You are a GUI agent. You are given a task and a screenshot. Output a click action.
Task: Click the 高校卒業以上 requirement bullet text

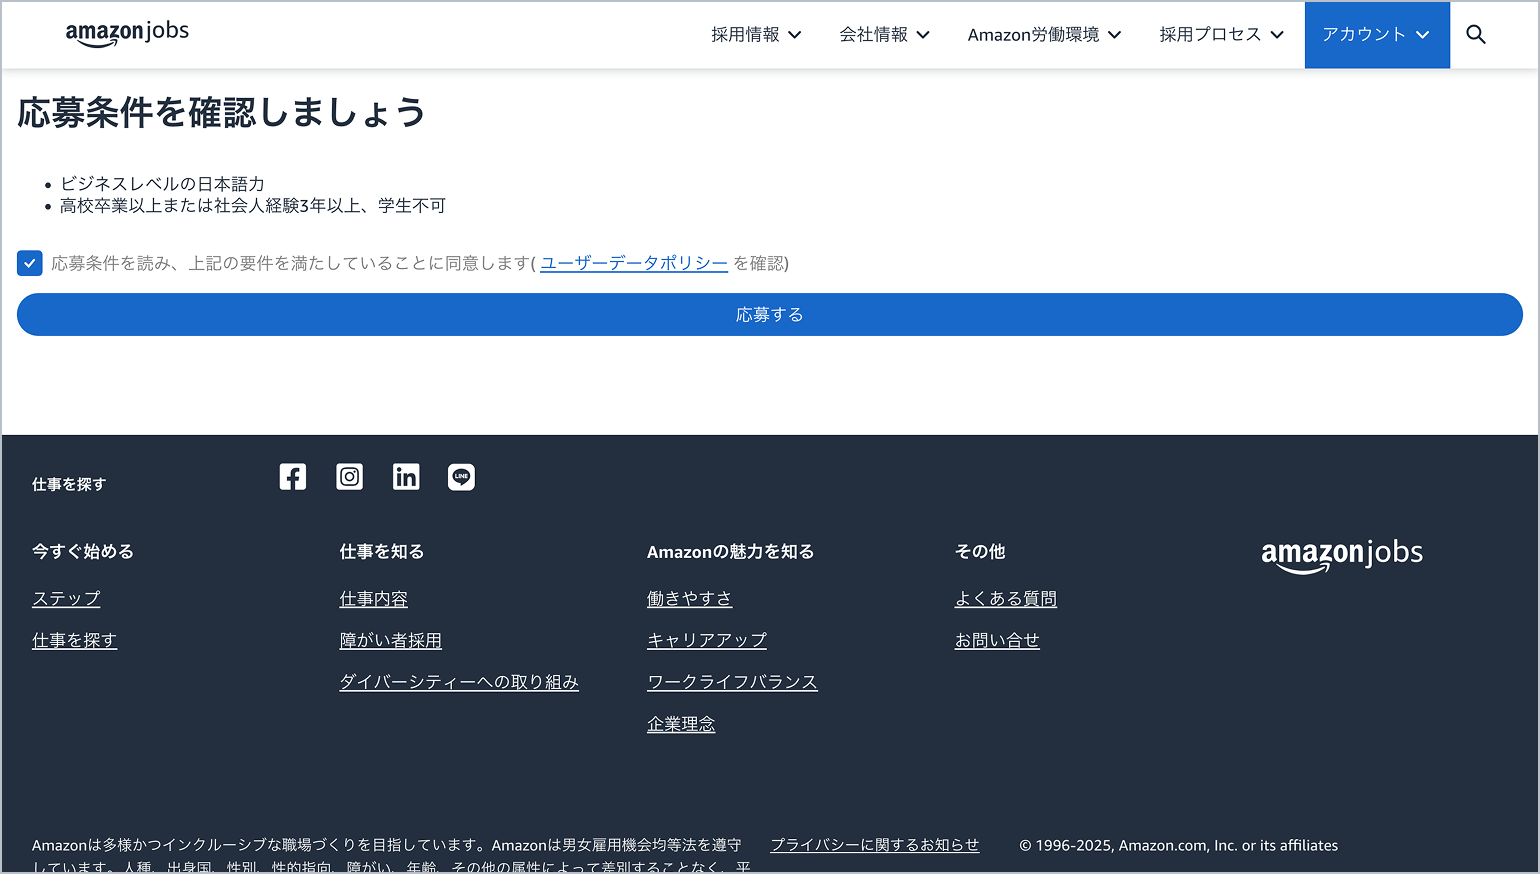click(x=253, y=206)
